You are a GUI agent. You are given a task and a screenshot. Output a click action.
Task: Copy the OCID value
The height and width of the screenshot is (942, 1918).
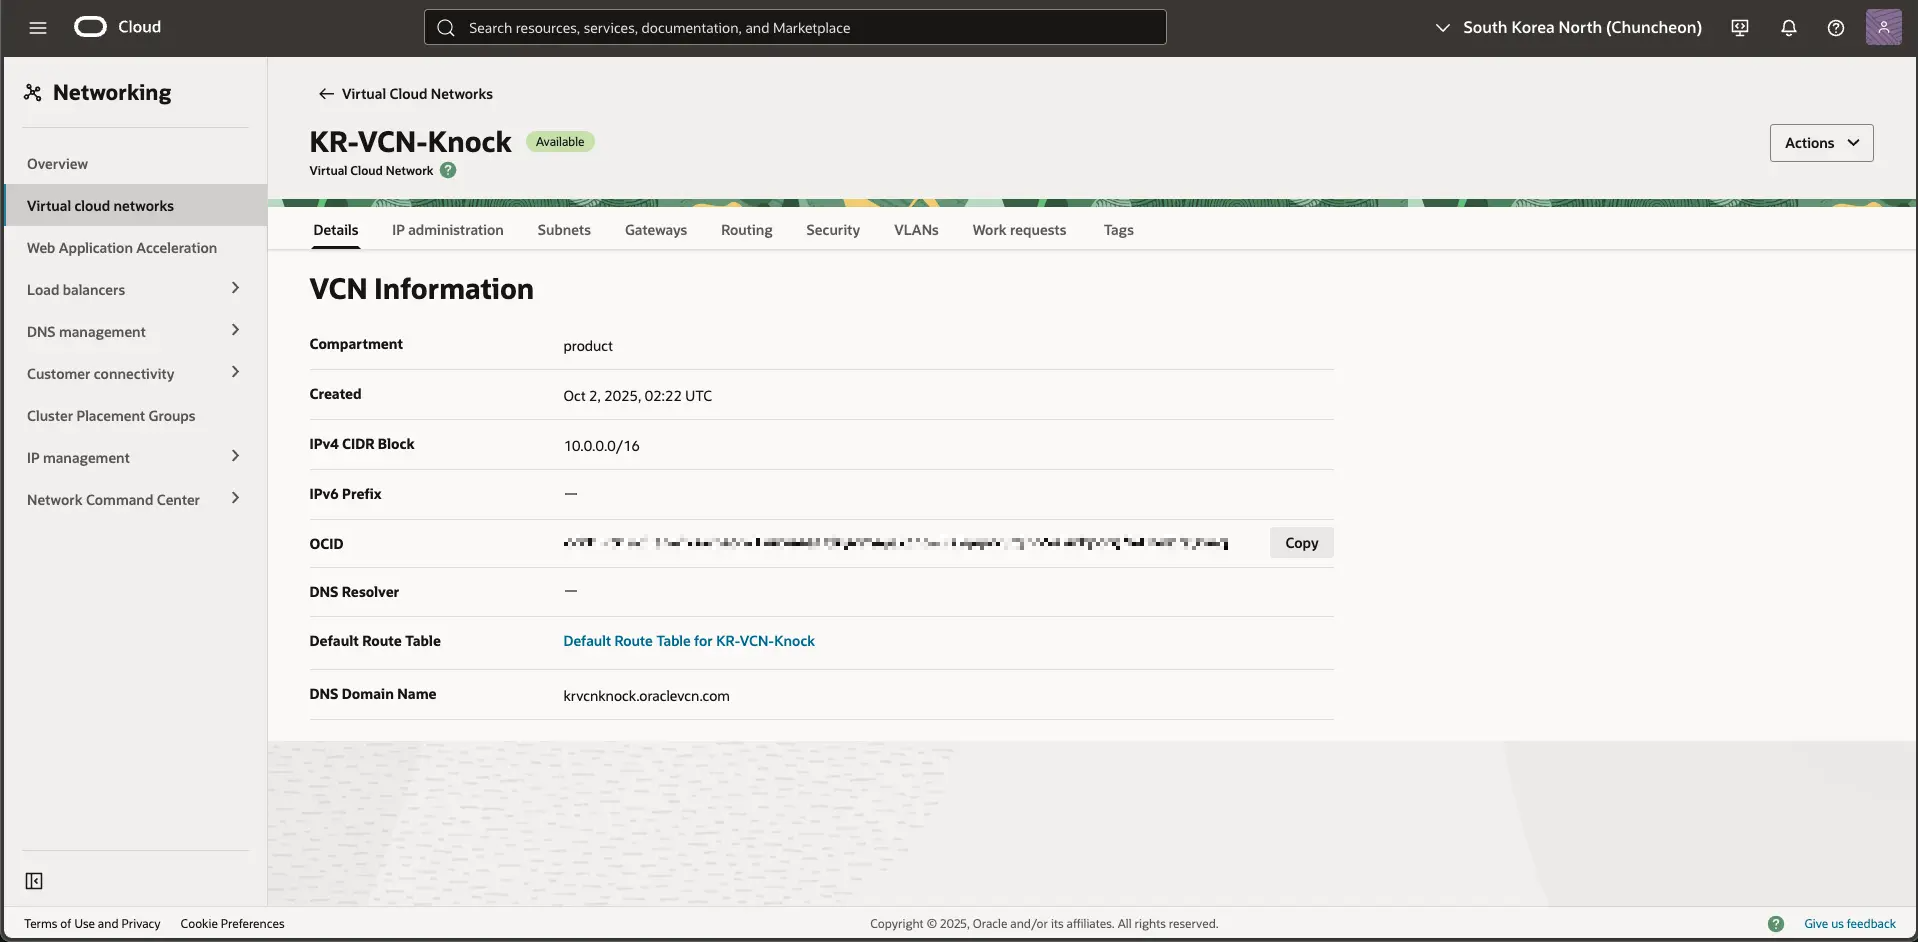coord(1301,543)
